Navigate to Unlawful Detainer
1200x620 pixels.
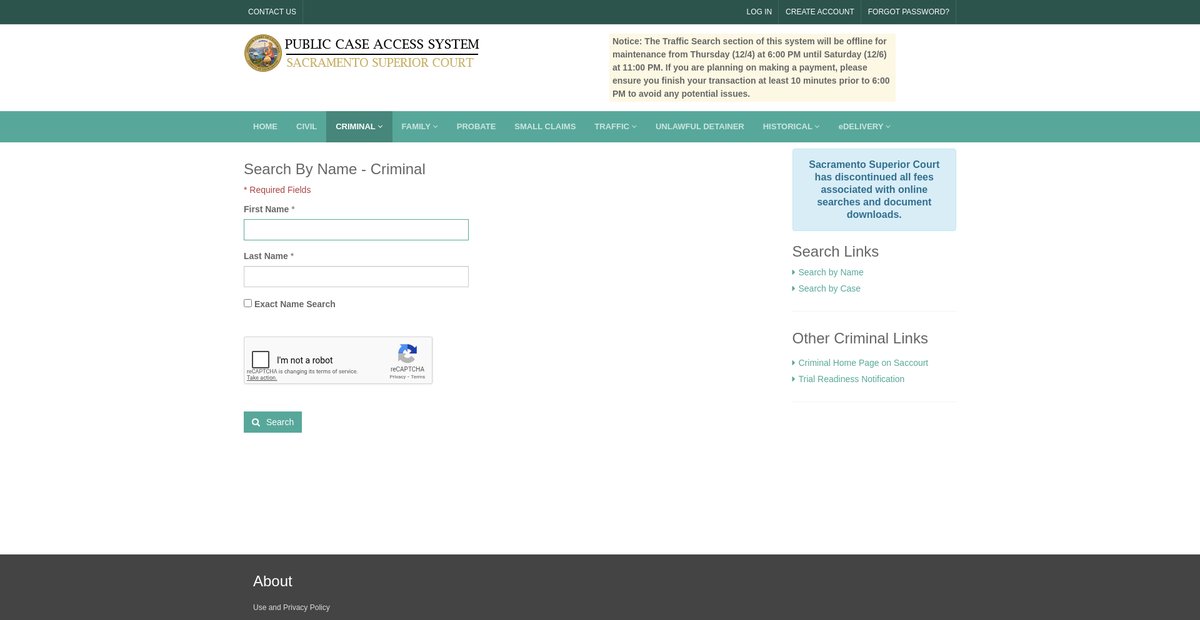[x=700, y=127]
